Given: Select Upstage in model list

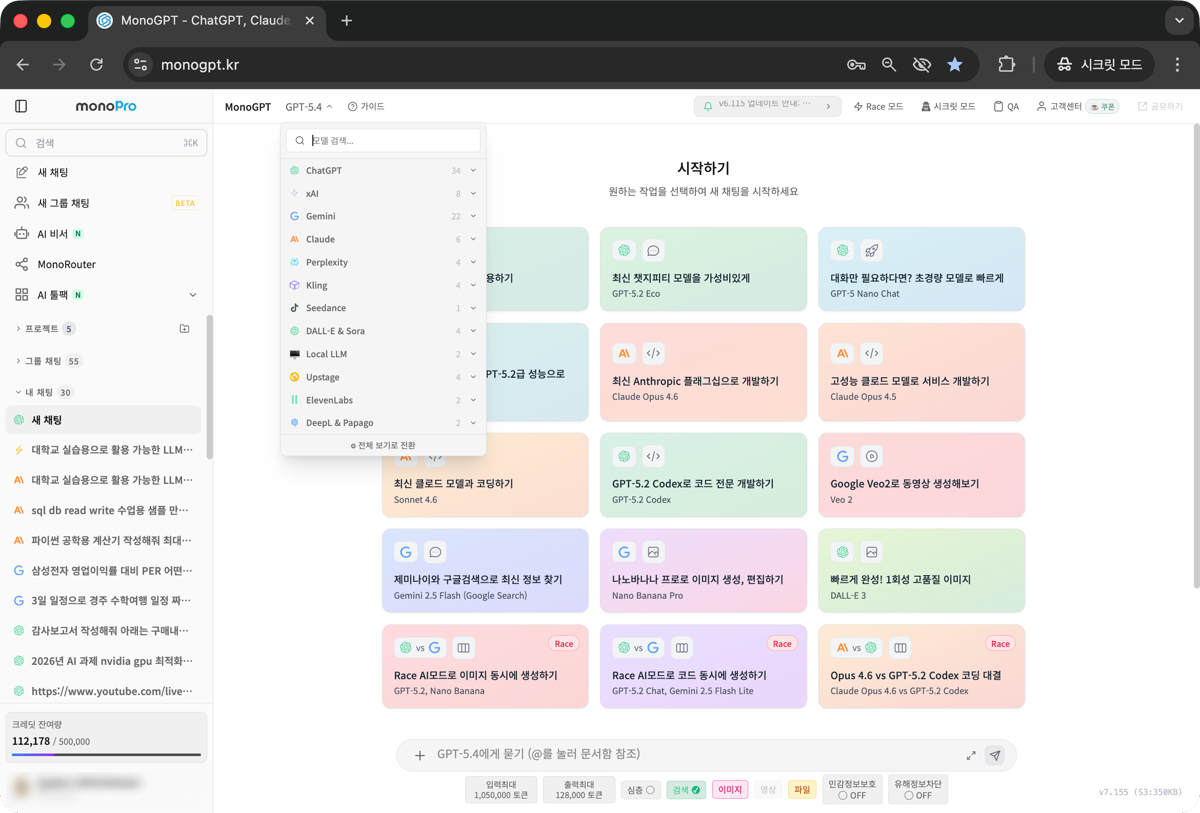Looking at the screenshot, I should pyautogui.click(x=383, y=377).
